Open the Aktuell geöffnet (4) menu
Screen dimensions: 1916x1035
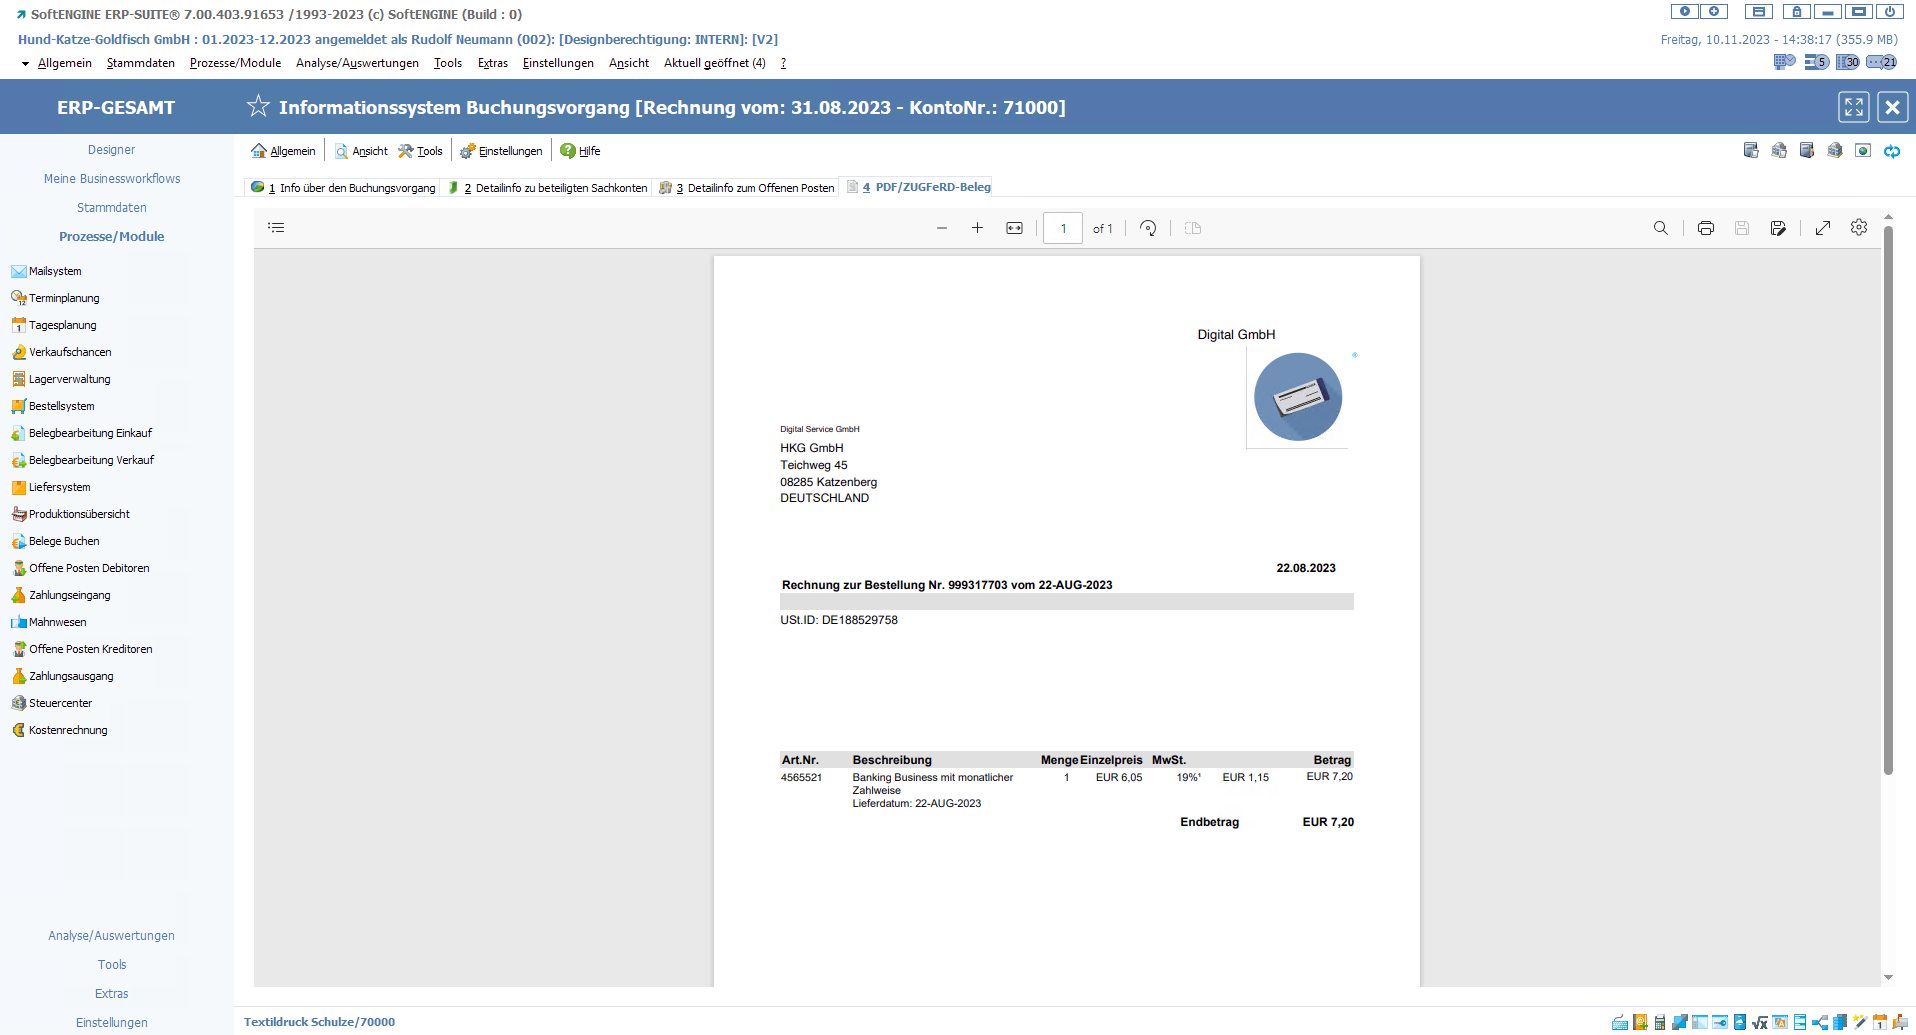pos(714,63)
